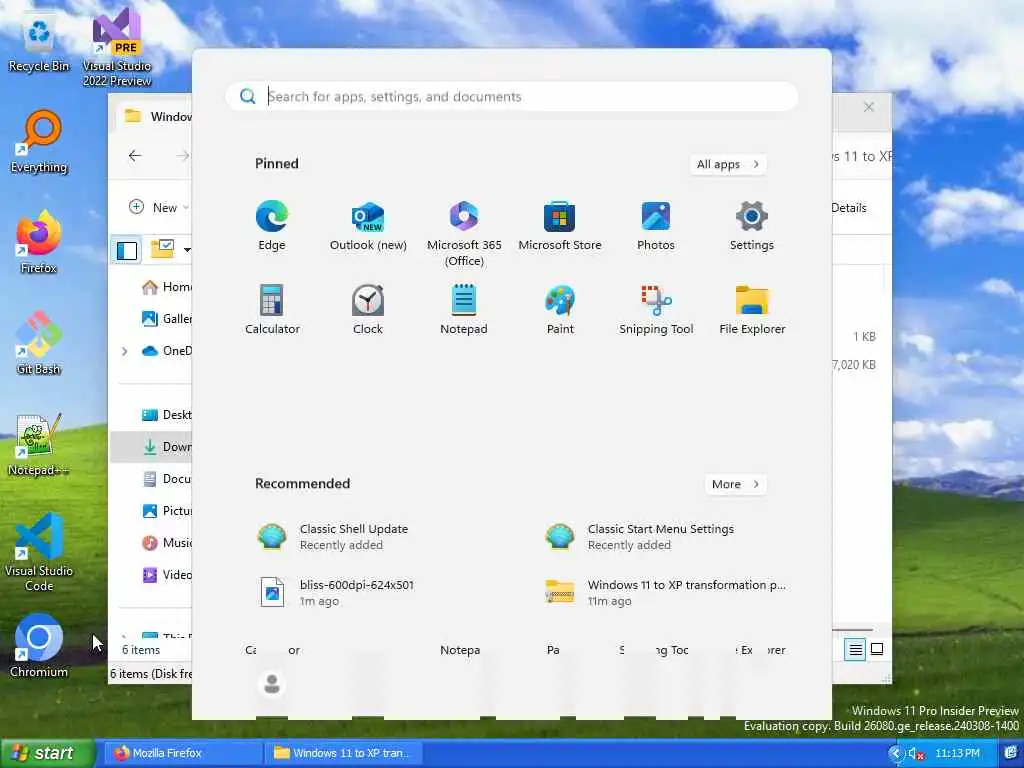Switch Explorer to large thumbnails view
Viewport: 1024px width, 768px height.
(x=877, y=649)
